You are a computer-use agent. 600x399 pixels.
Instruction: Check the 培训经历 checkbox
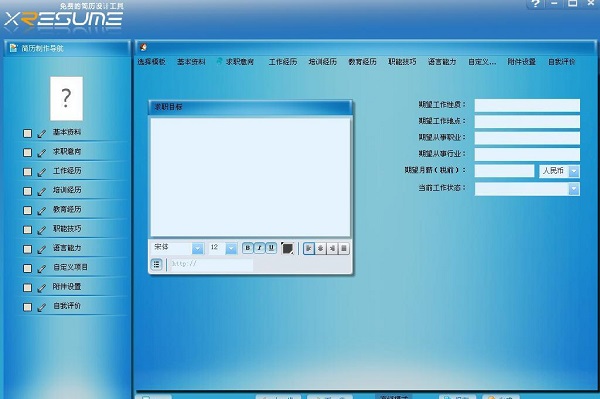[x=27, y=191]
